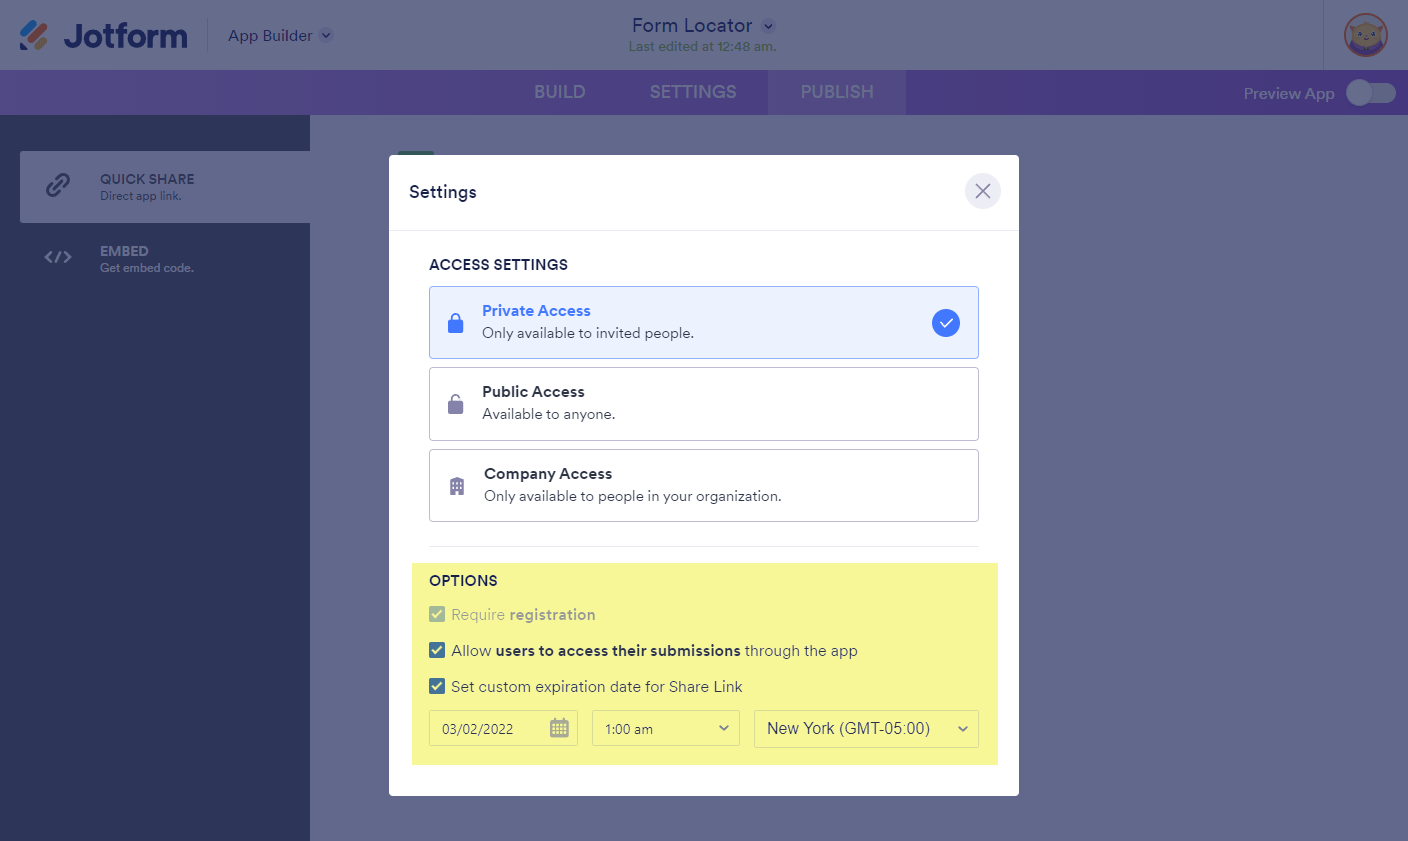The image size is (1408, 841).
Task: Click the Embed code brackets icon
Action: (58, 258)
